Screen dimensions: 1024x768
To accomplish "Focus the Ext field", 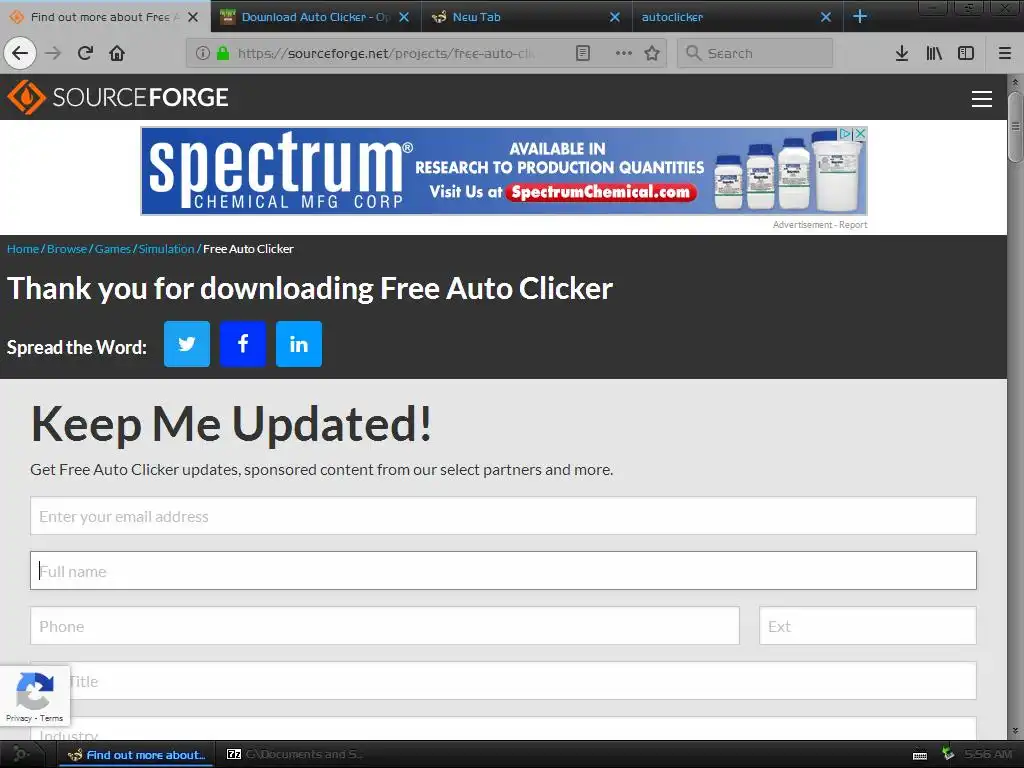I will (867, 626).
